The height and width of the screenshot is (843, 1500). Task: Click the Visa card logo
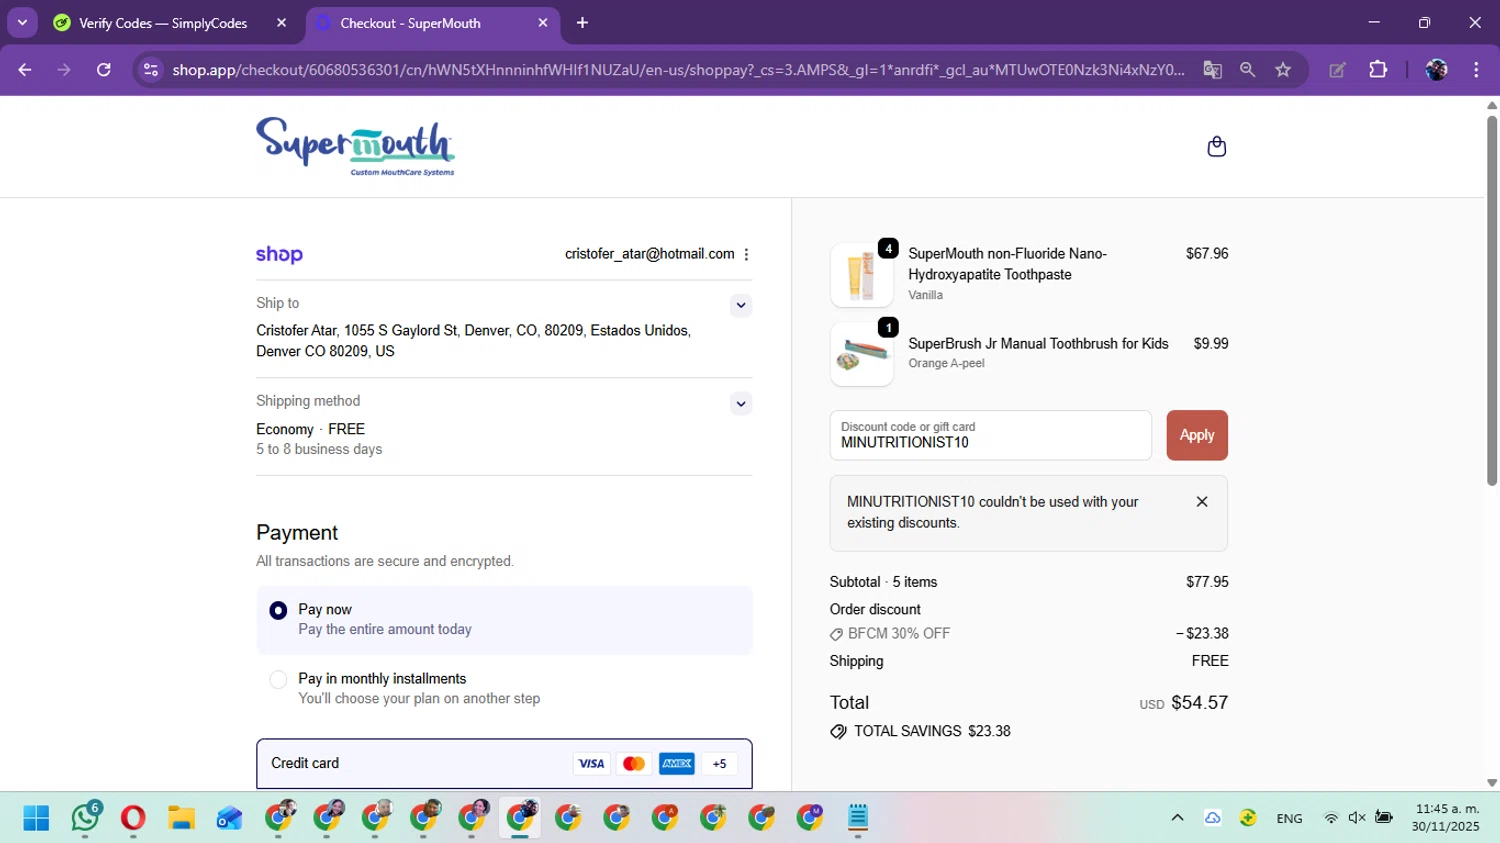coord(591,764)
